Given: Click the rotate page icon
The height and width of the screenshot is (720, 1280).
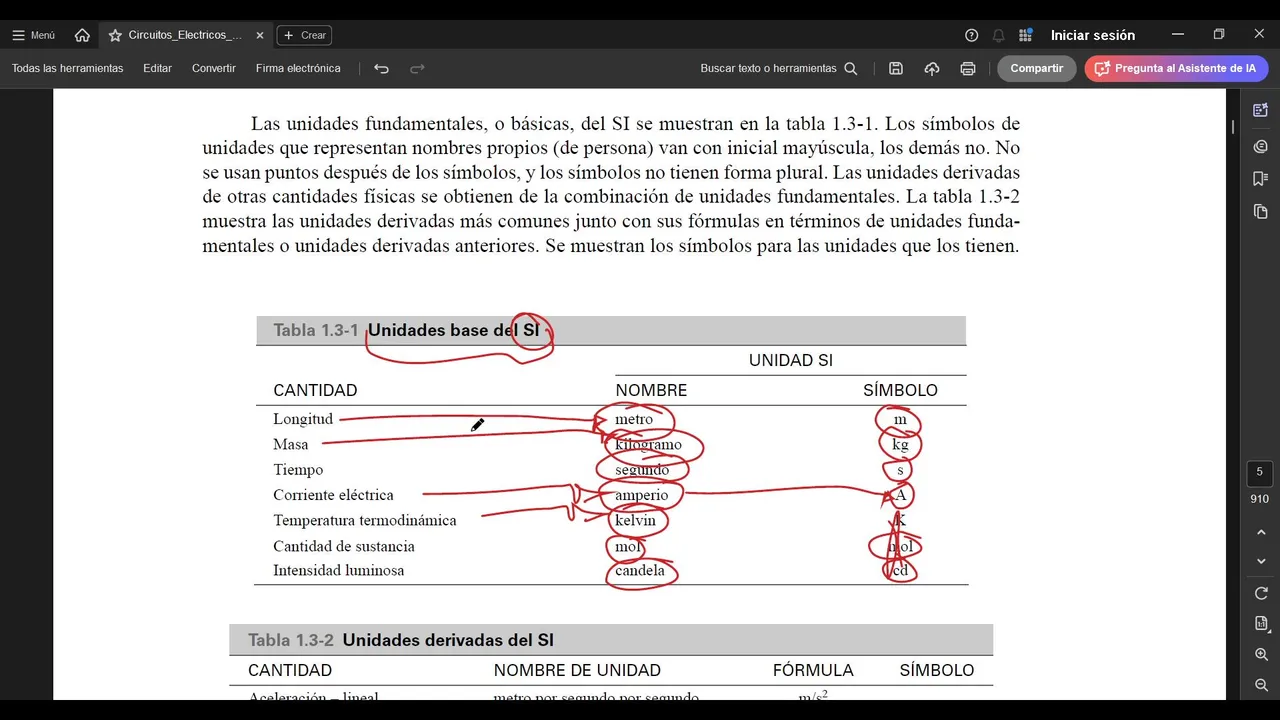Looking at the screenshot, I should point(1261,593).
